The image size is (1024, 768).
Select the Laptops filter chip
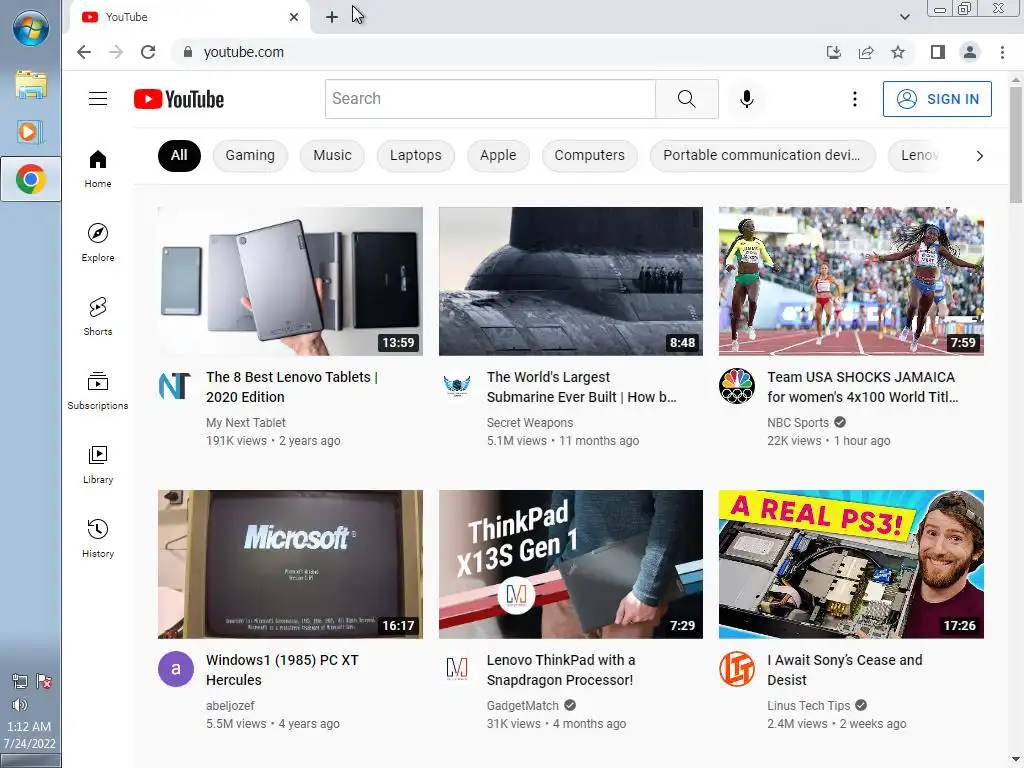[415, 155]
